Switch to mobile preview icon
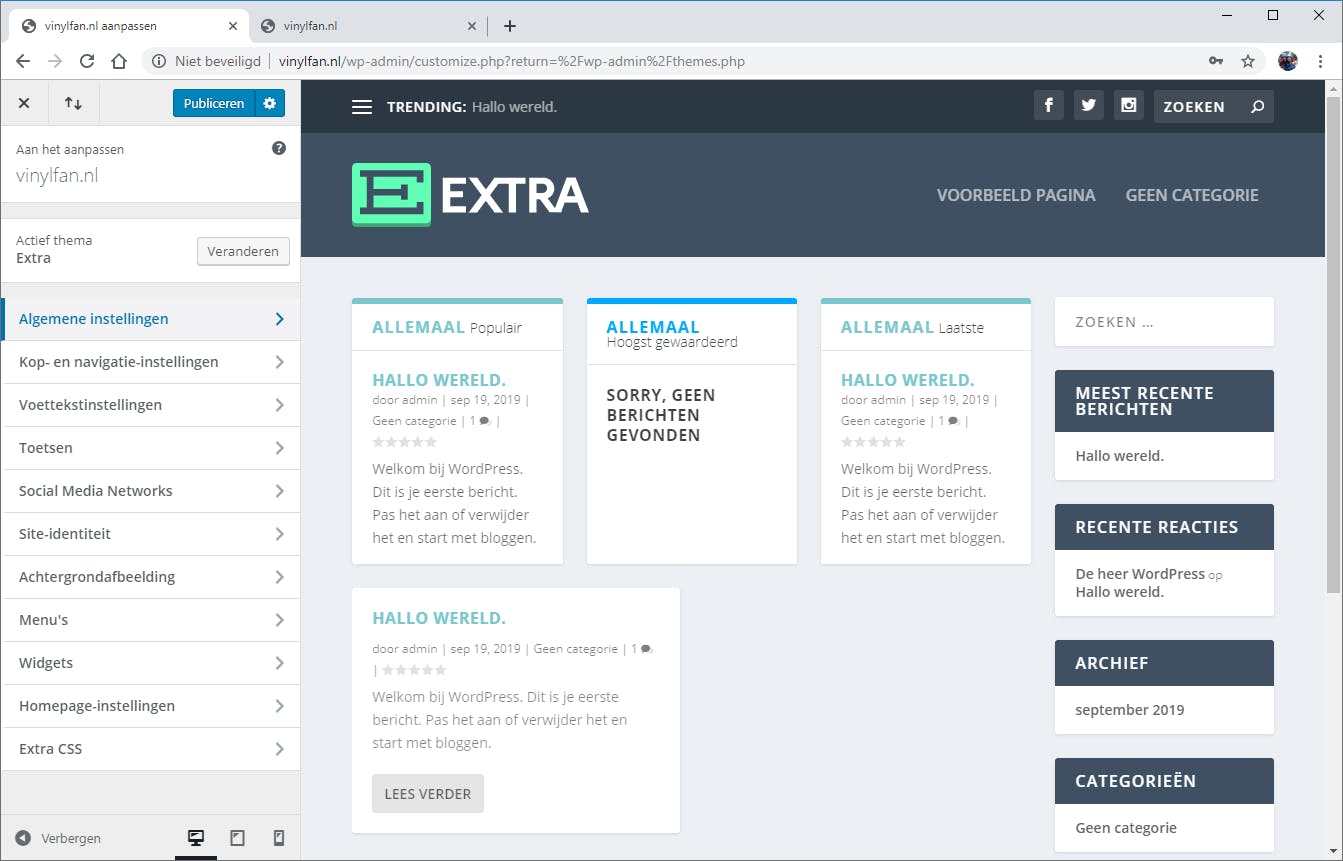This screenshot has width=1343, height=861. pyautogui.click(x=279, y=838)
